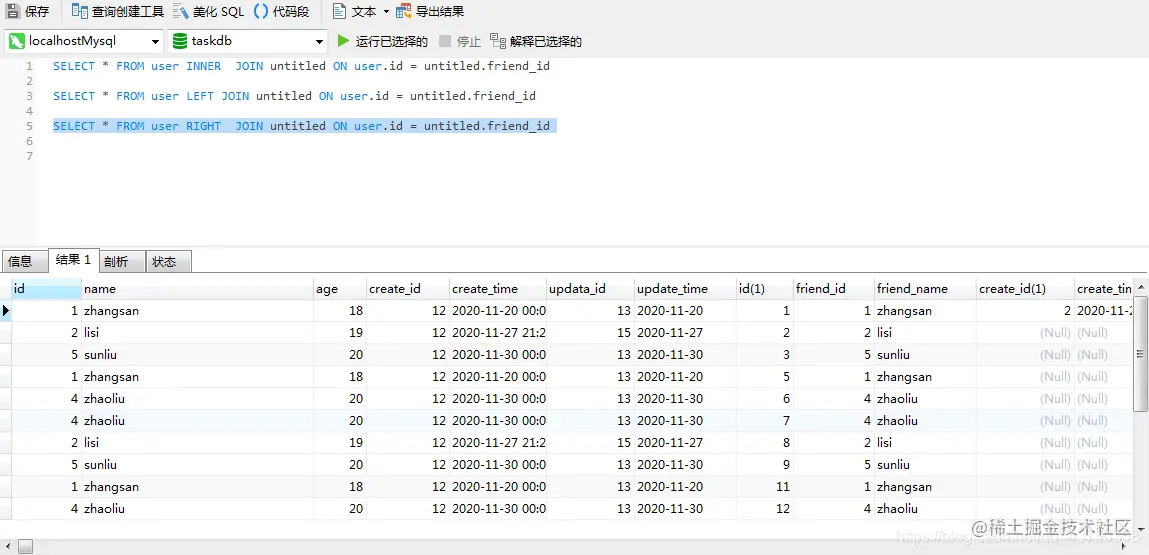Viewport: 1149px width, 555px height.
Task: Click the LEFT JOIN query on line 3
Action: tap(295, 96)
